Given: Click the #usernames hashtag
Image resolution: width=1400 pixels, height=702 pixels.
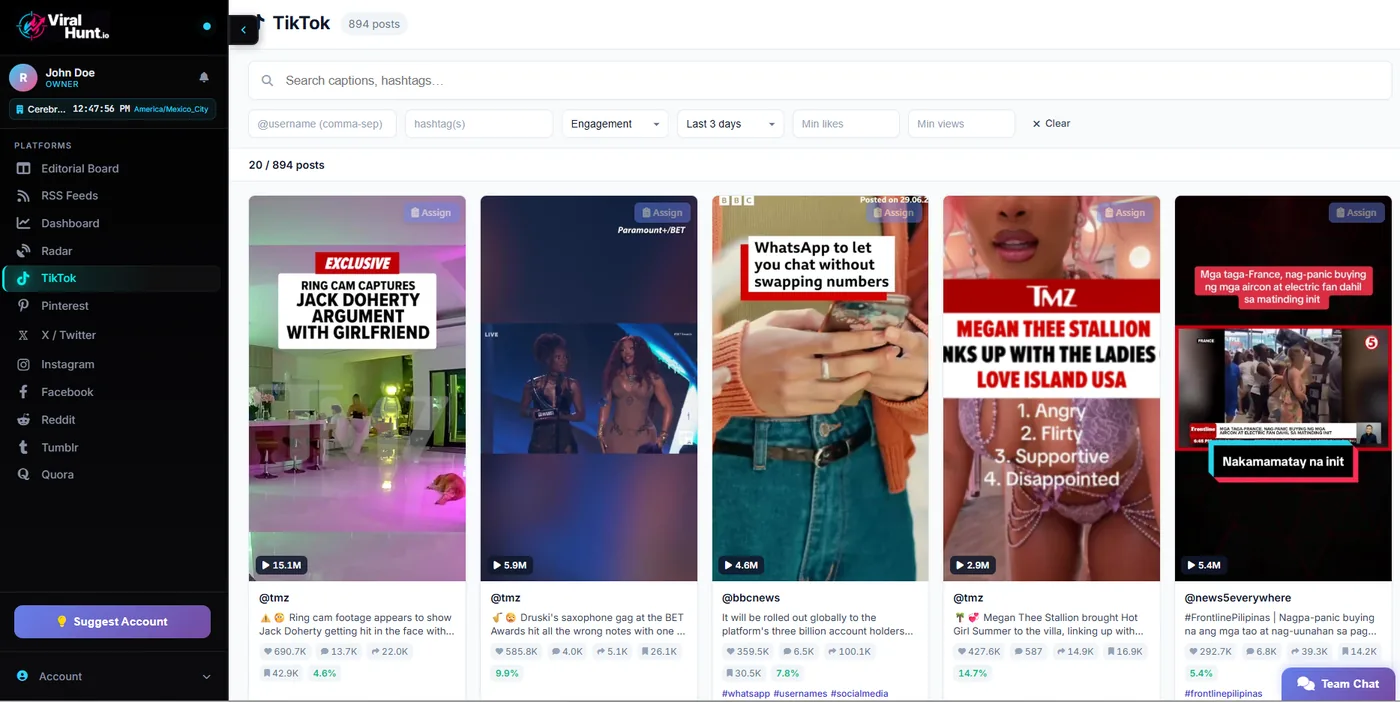Looking at the screenshot, I should [800, 693].
